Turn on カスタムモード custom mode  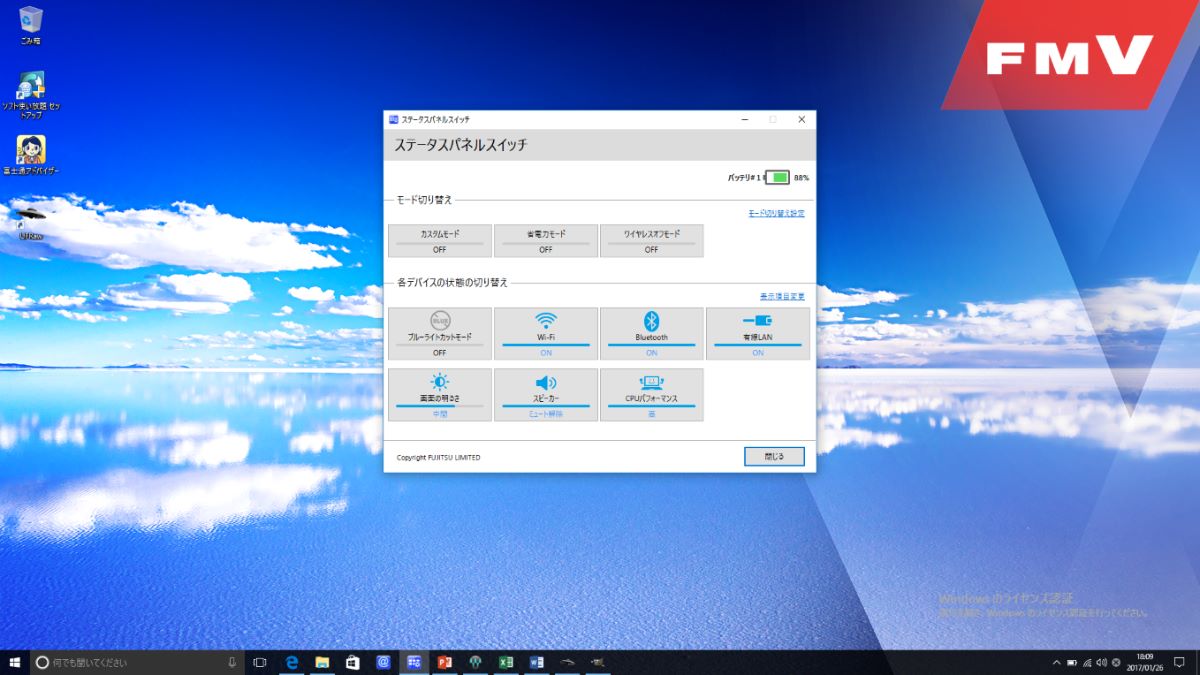click(440, 240)
